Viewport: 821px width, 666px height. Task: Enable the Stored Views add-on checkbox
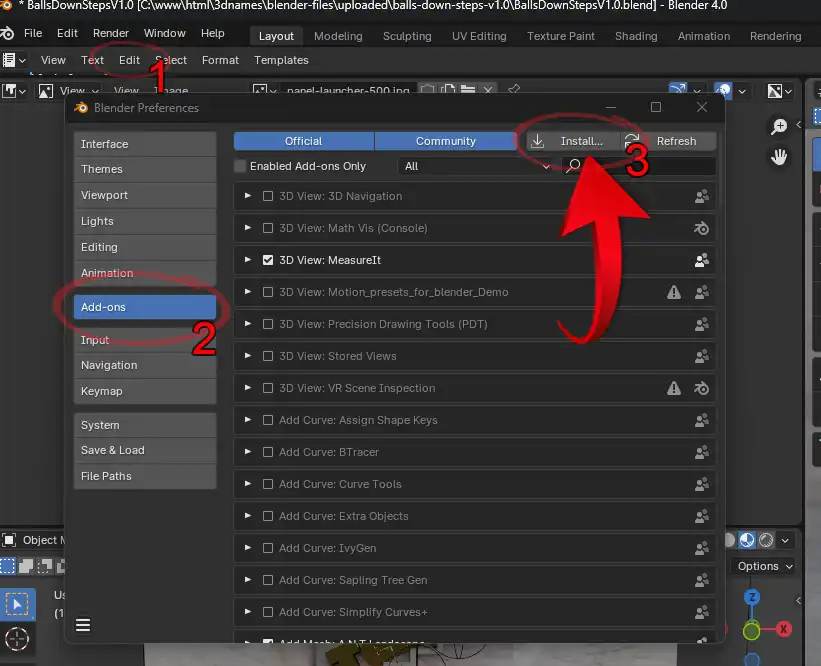tap(268, 356)
